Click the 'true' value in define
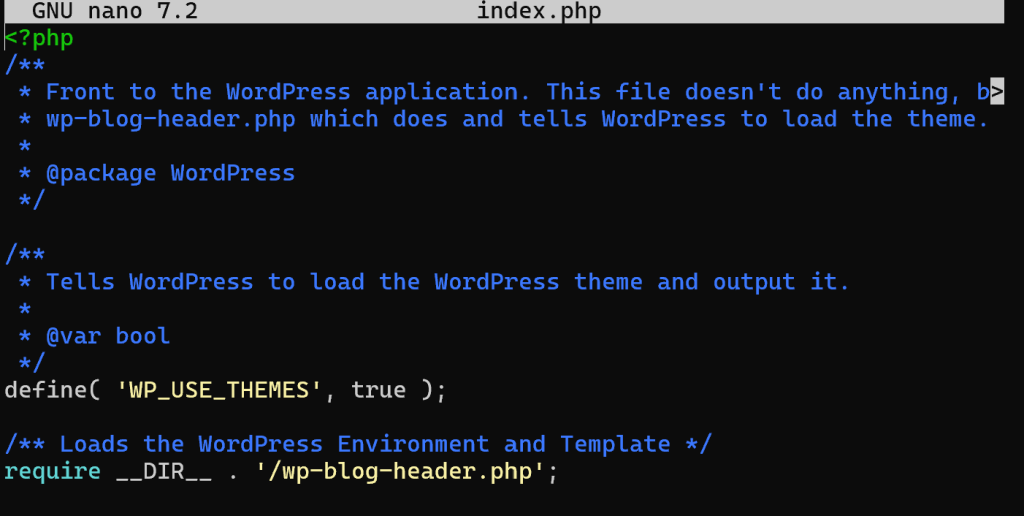Viewport: 1024px width, 516px height. tap(379, 390)
